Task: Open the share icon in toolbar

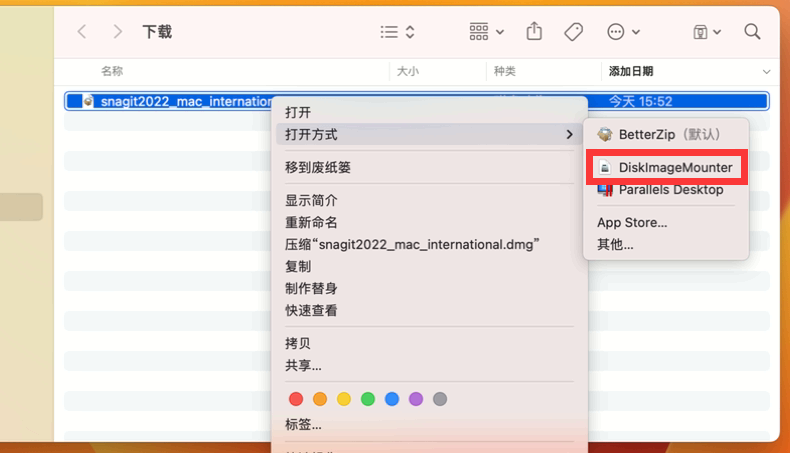Action: (x=534, y=32)
